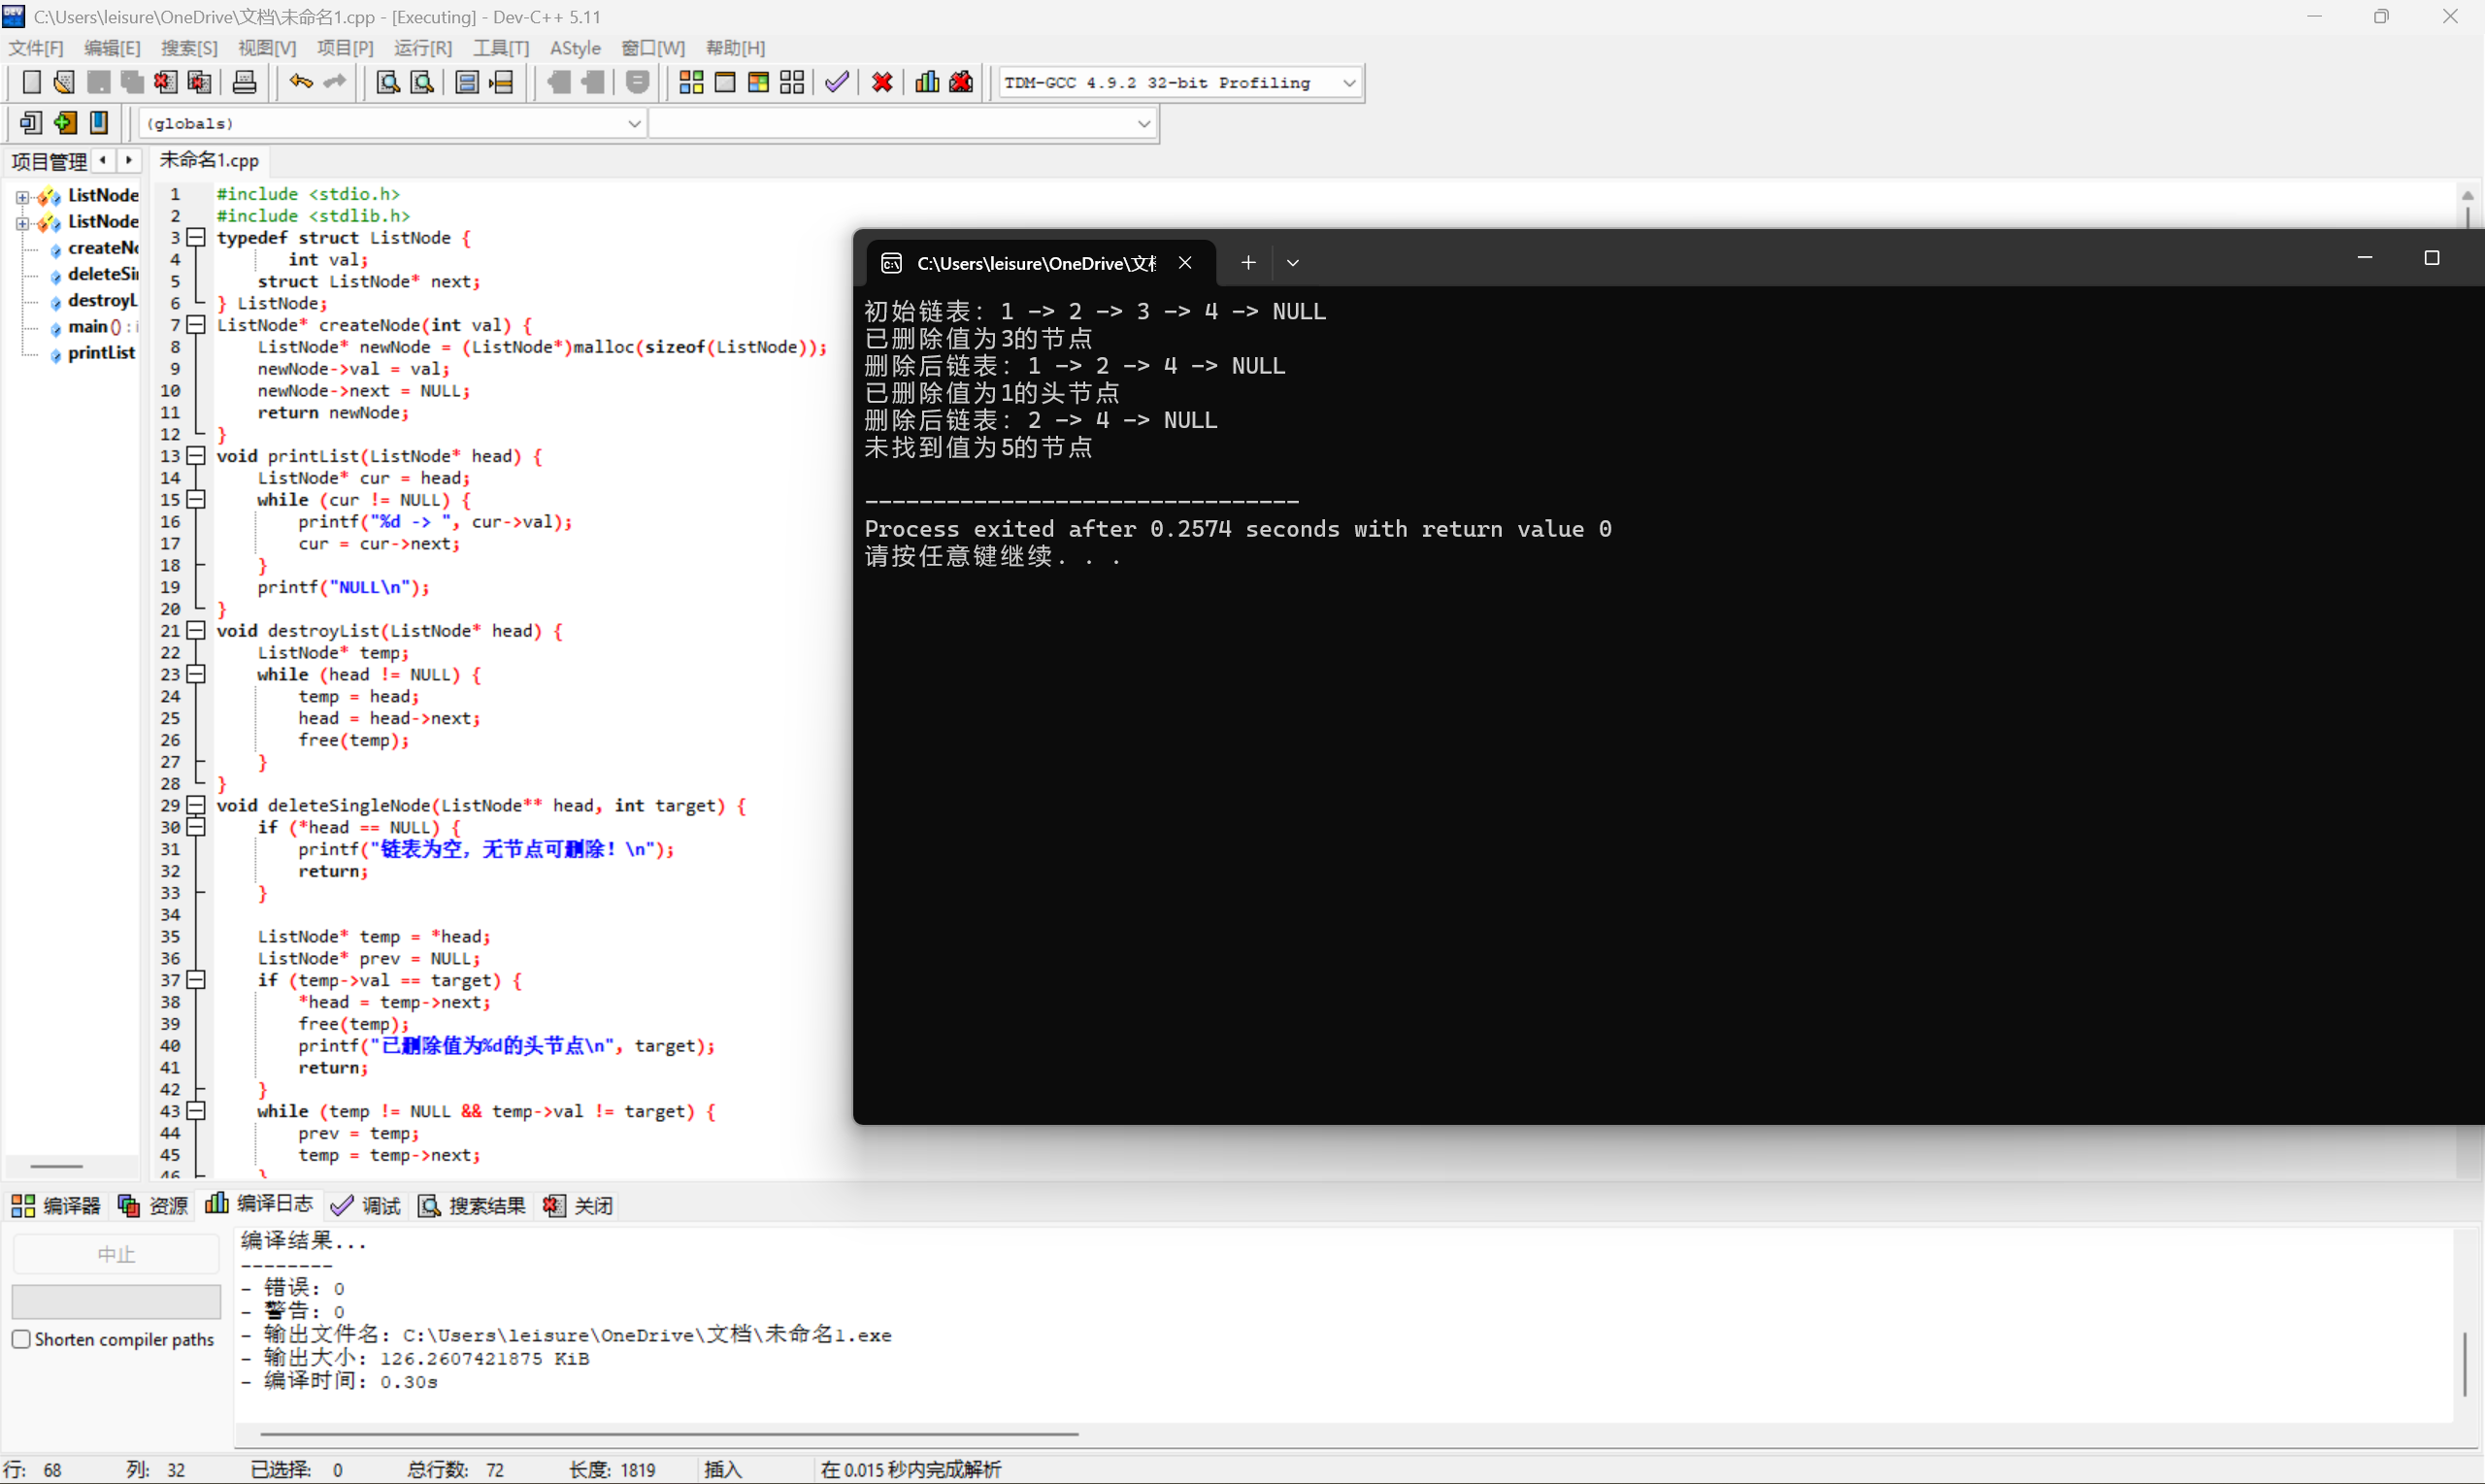The image size is (2485, 1484).
Task: Switch to the 调试 tab at bottom
Action: pos(379,1205)
